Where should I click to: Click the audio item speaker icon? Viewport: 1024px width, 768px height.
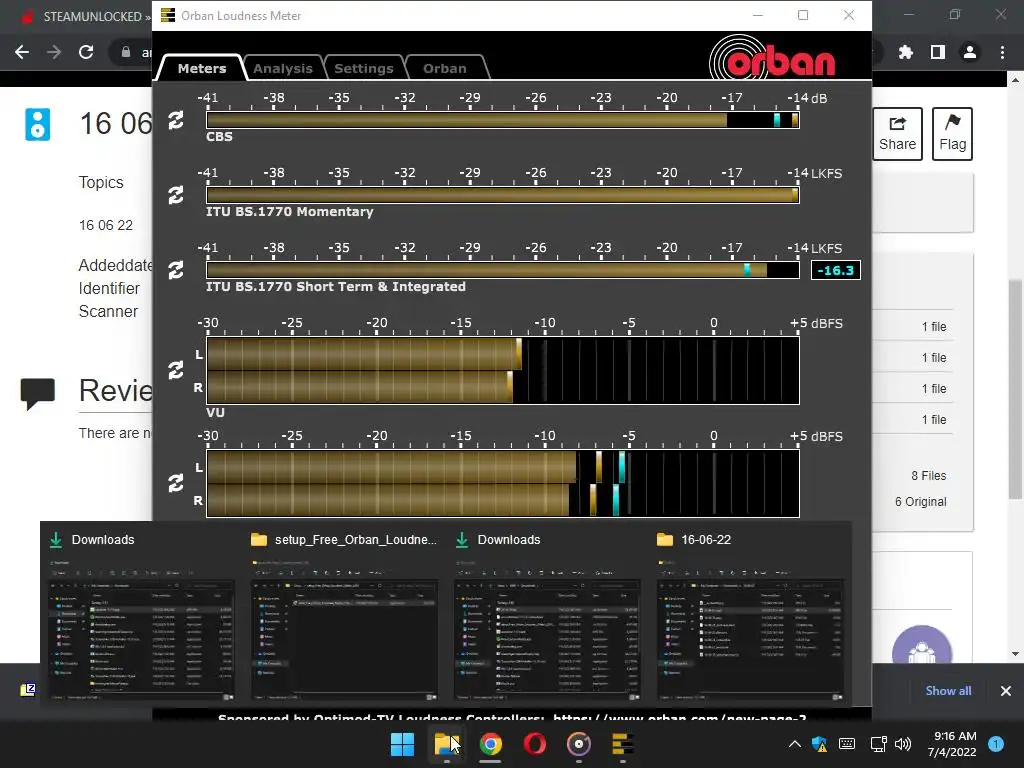coord(37,124)
